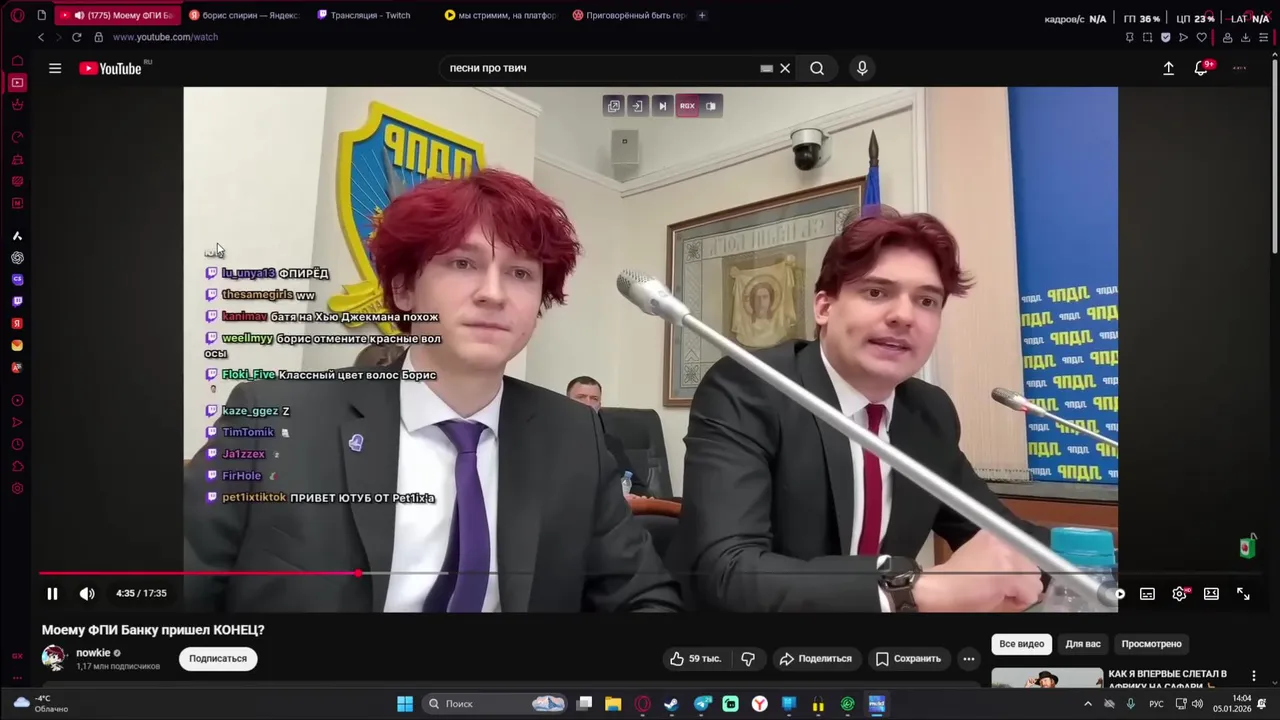Go to the YouTube home logo
The width and height of the screenshot is (1280, 720).
click(x=111, y=68)
